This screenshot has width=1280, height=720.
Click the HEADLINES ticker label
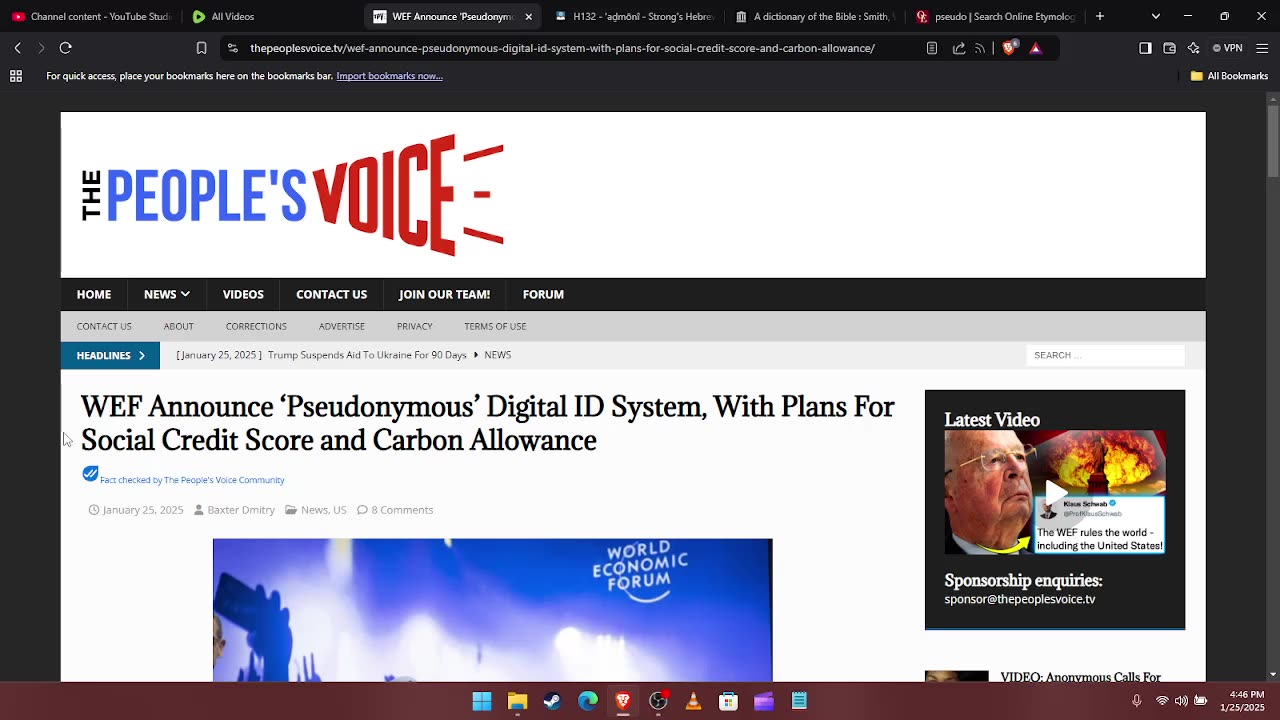tap(110, 355)
